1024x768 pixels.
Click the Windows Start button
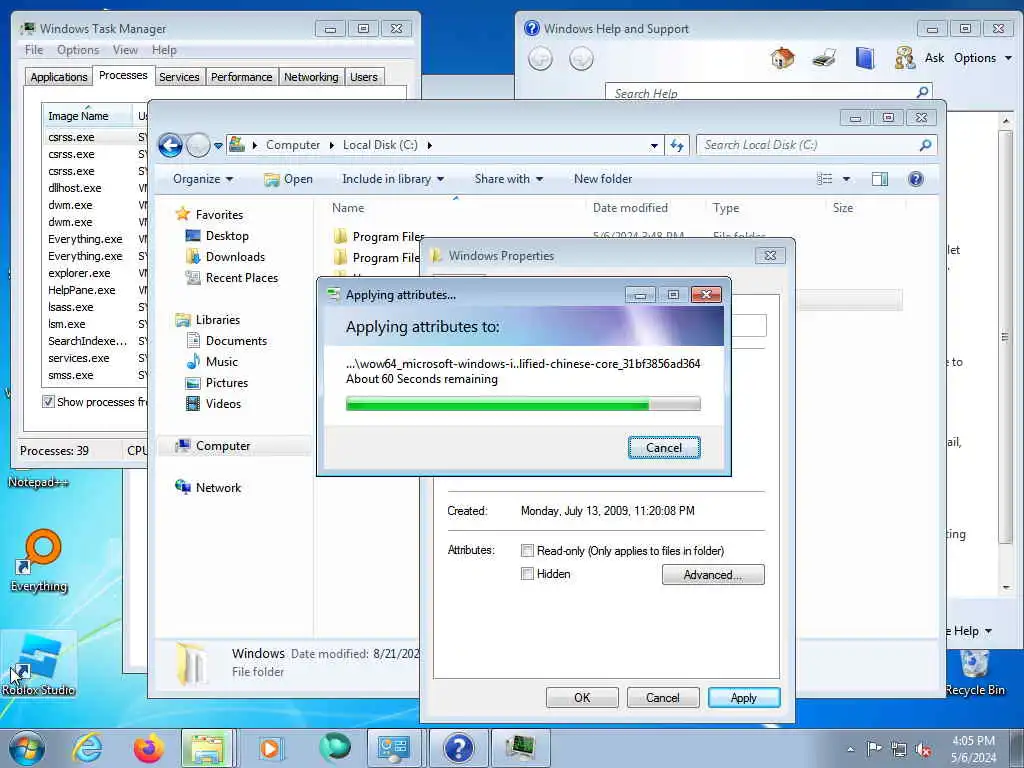click(27, 748)
